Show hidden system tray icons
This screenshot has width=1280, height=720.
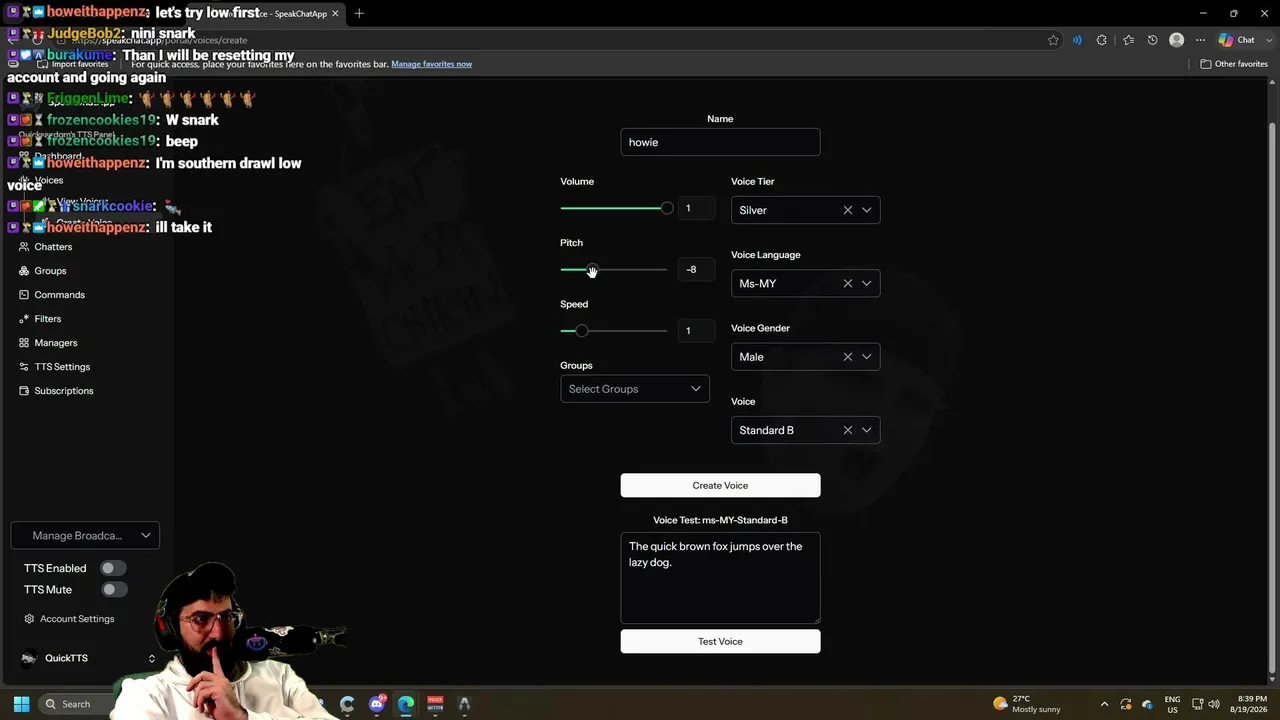click(x=1104, y=704)
